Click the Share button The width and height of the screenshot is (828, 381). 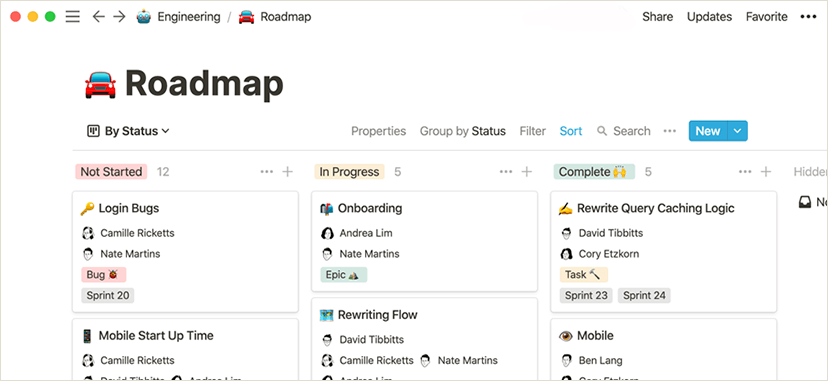tap(657, 17)
